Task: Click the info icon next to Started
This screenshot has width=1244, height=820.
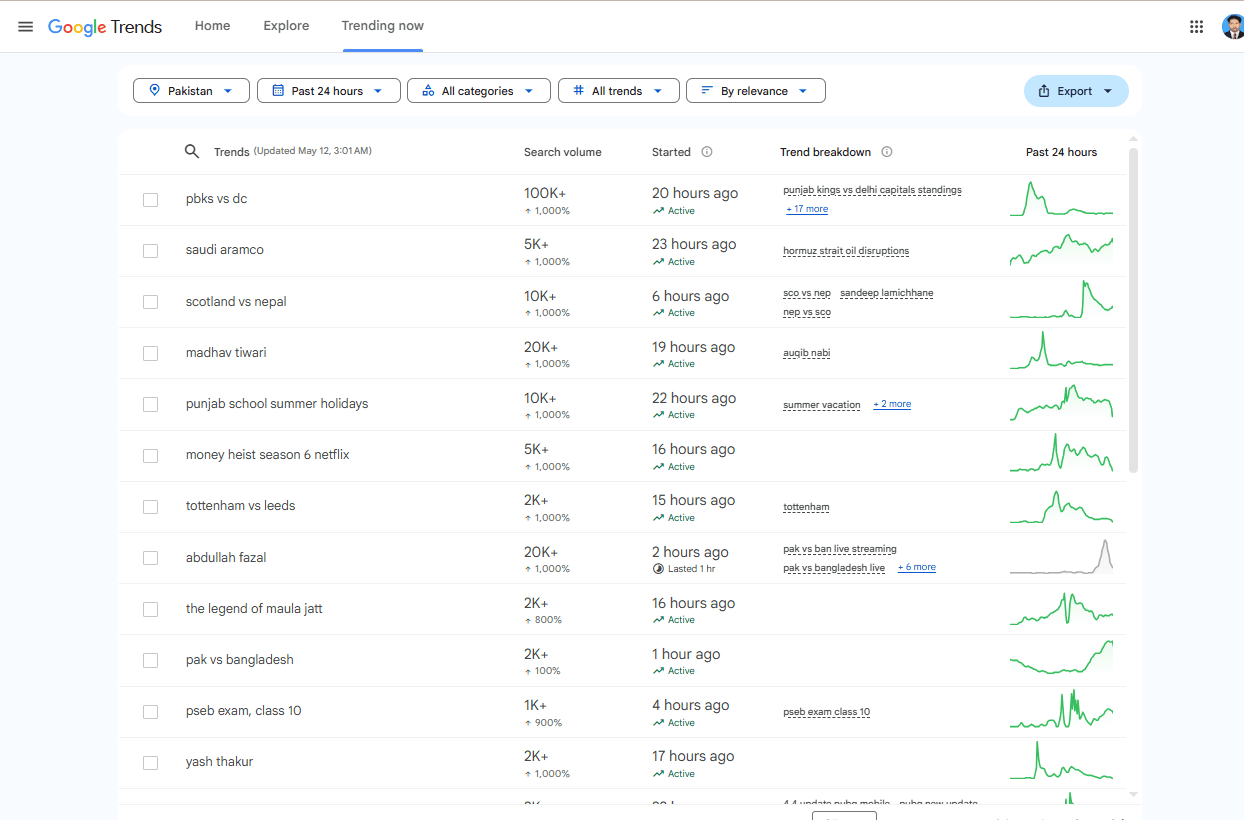Action: point(707,152)
